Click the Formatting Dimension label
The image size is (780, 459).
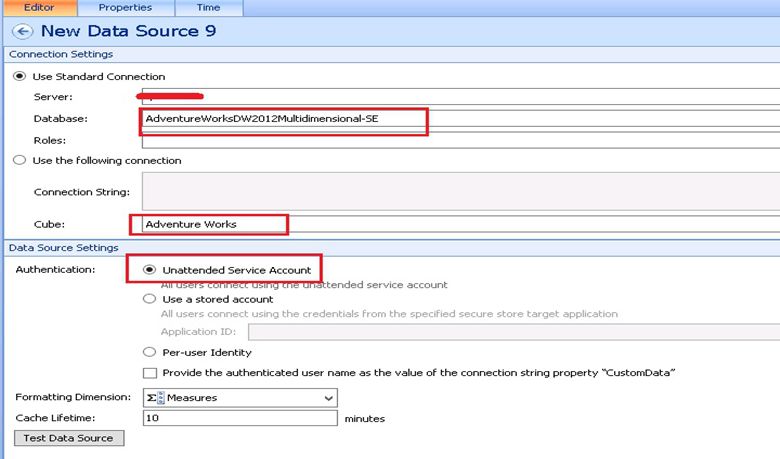click(73, 397)
